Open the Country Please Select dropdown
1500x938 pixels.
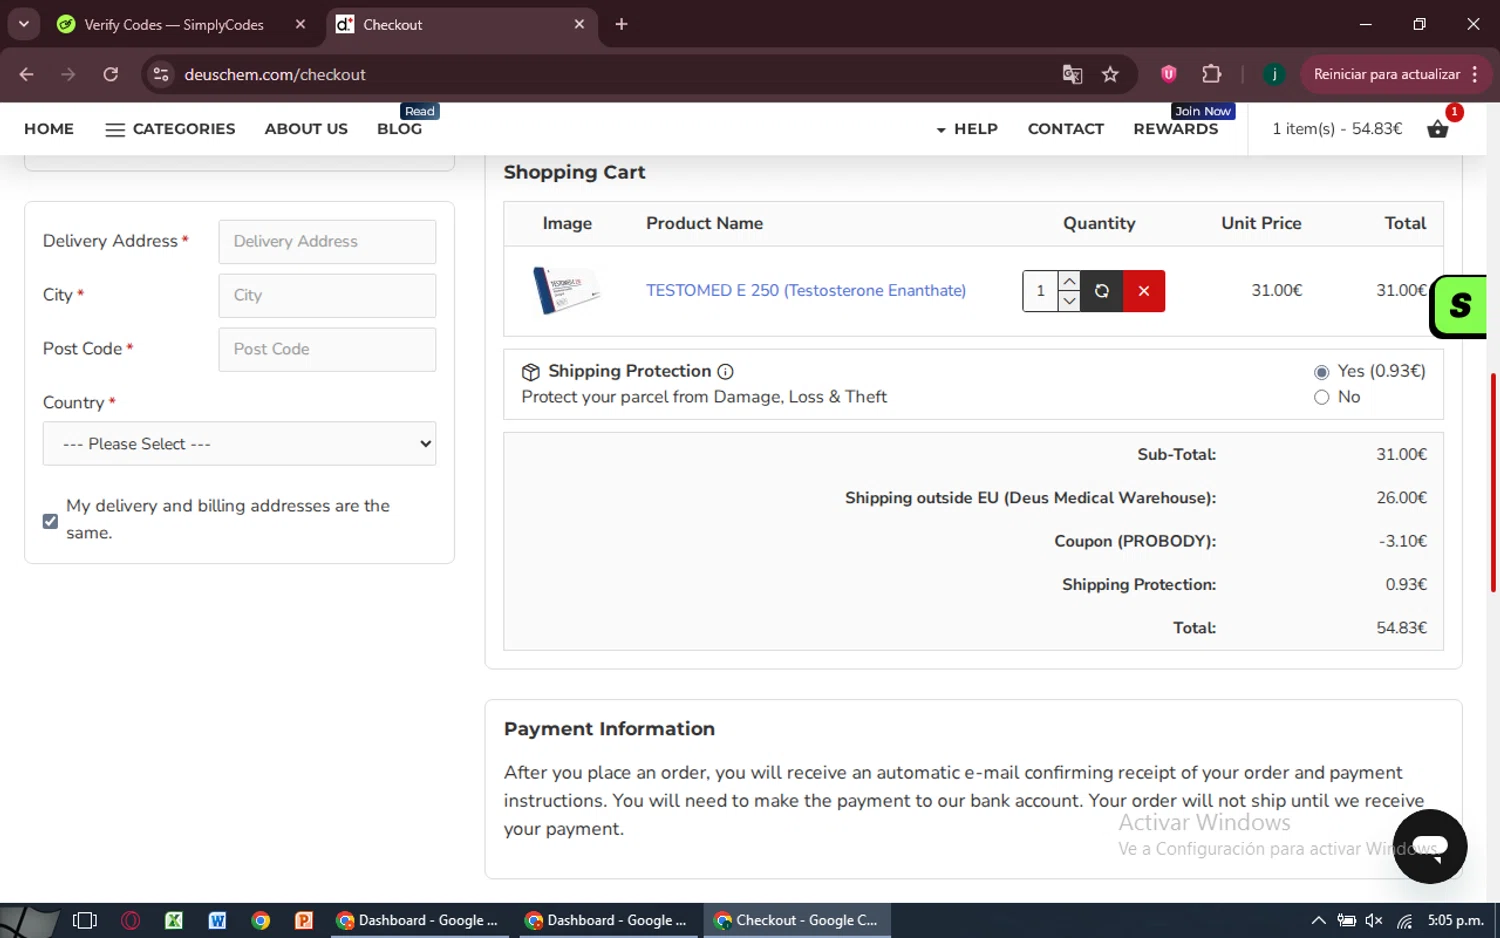point(239,444)
